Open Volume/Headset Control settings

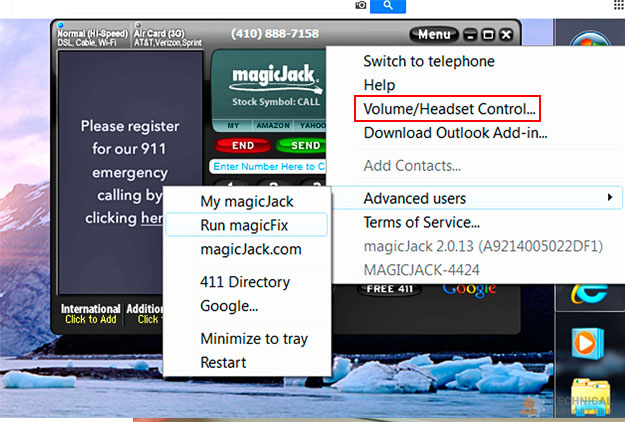click(x=449, y=109)
